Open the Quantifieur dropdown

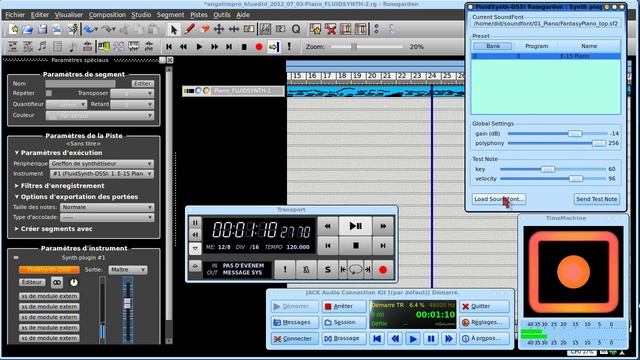(66, 104)
